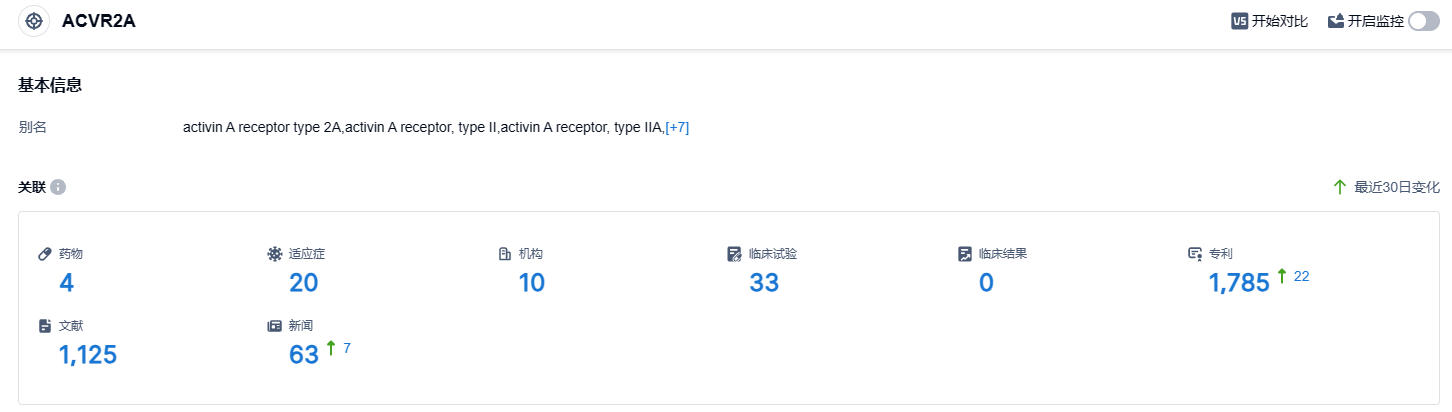The height and width of the screenshot is (412, 1452).
Task: Click the 临床试验 icon
Action: point(735,254)
